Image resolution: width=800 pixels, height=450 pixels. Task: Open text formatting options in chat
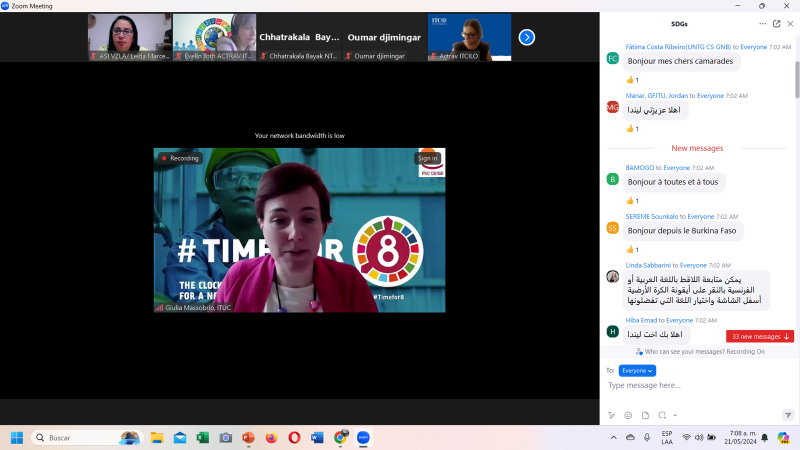pos(611,415)
